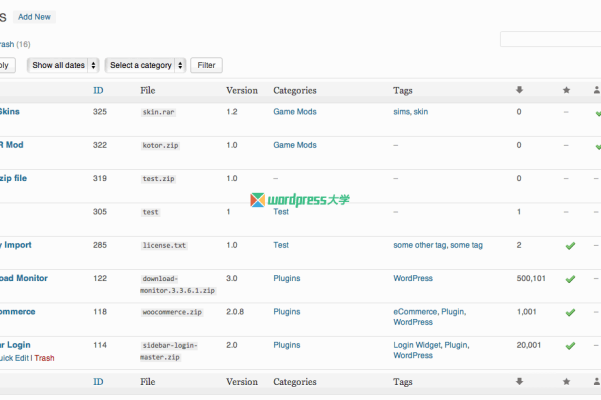Switch to the Trash (16) view
The height and width of the screenshot is (400, 601).
(6, 44)
